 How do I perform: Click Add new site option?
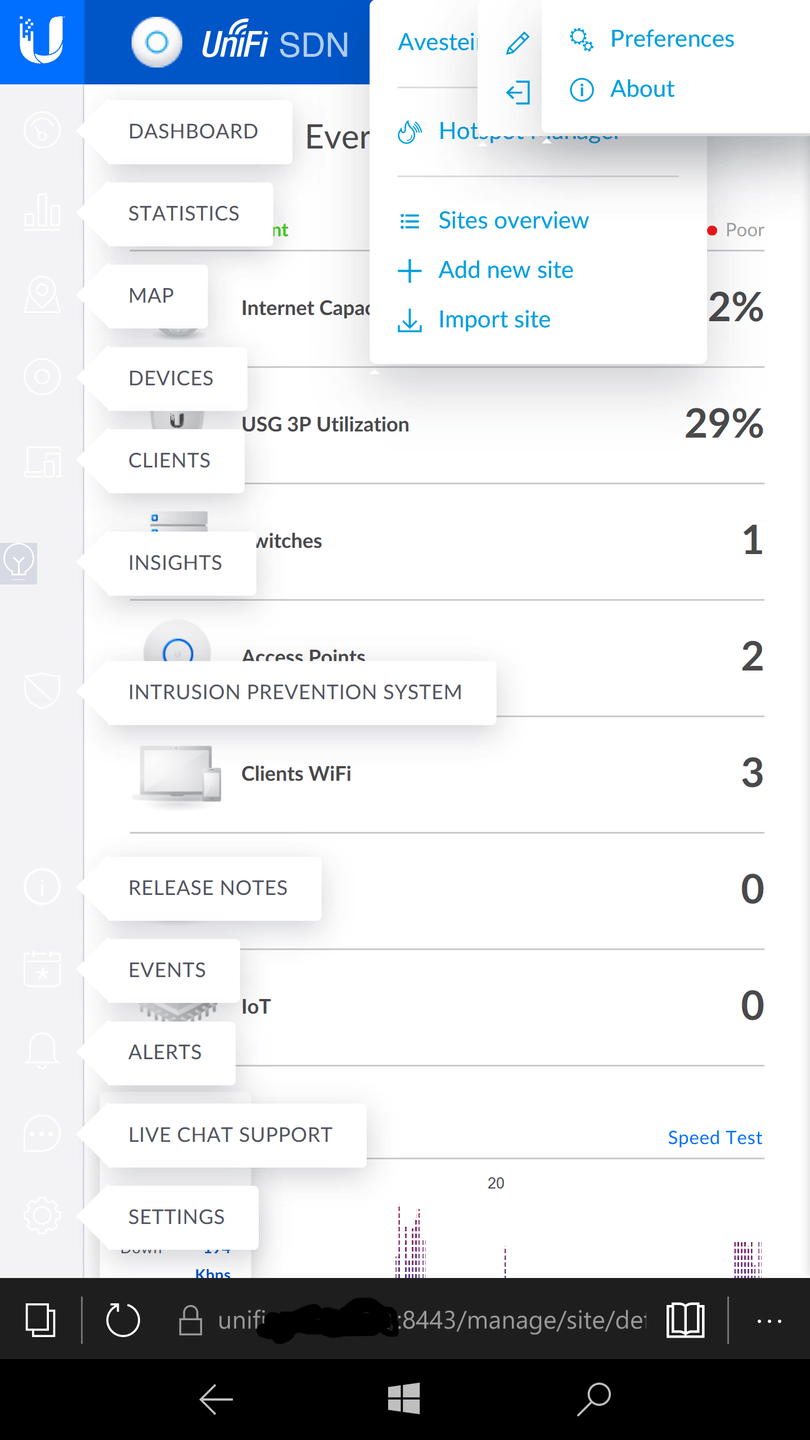point(505,270)
